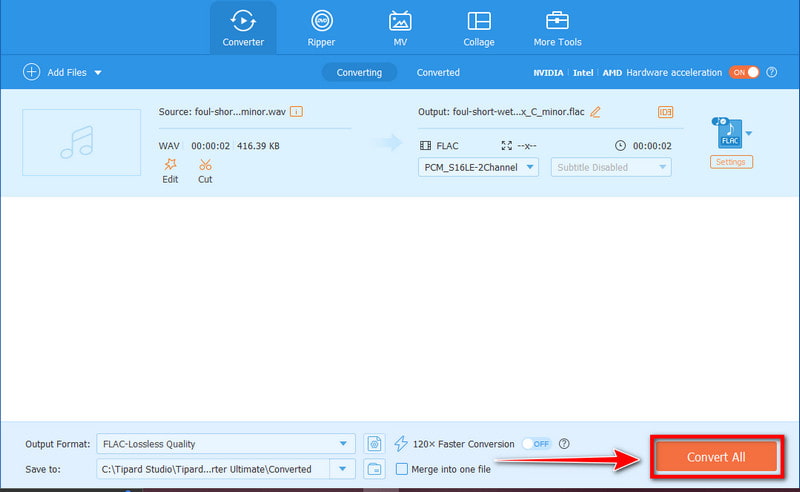
Task: Open Edit star wand icon
Action: pos(170,165)
